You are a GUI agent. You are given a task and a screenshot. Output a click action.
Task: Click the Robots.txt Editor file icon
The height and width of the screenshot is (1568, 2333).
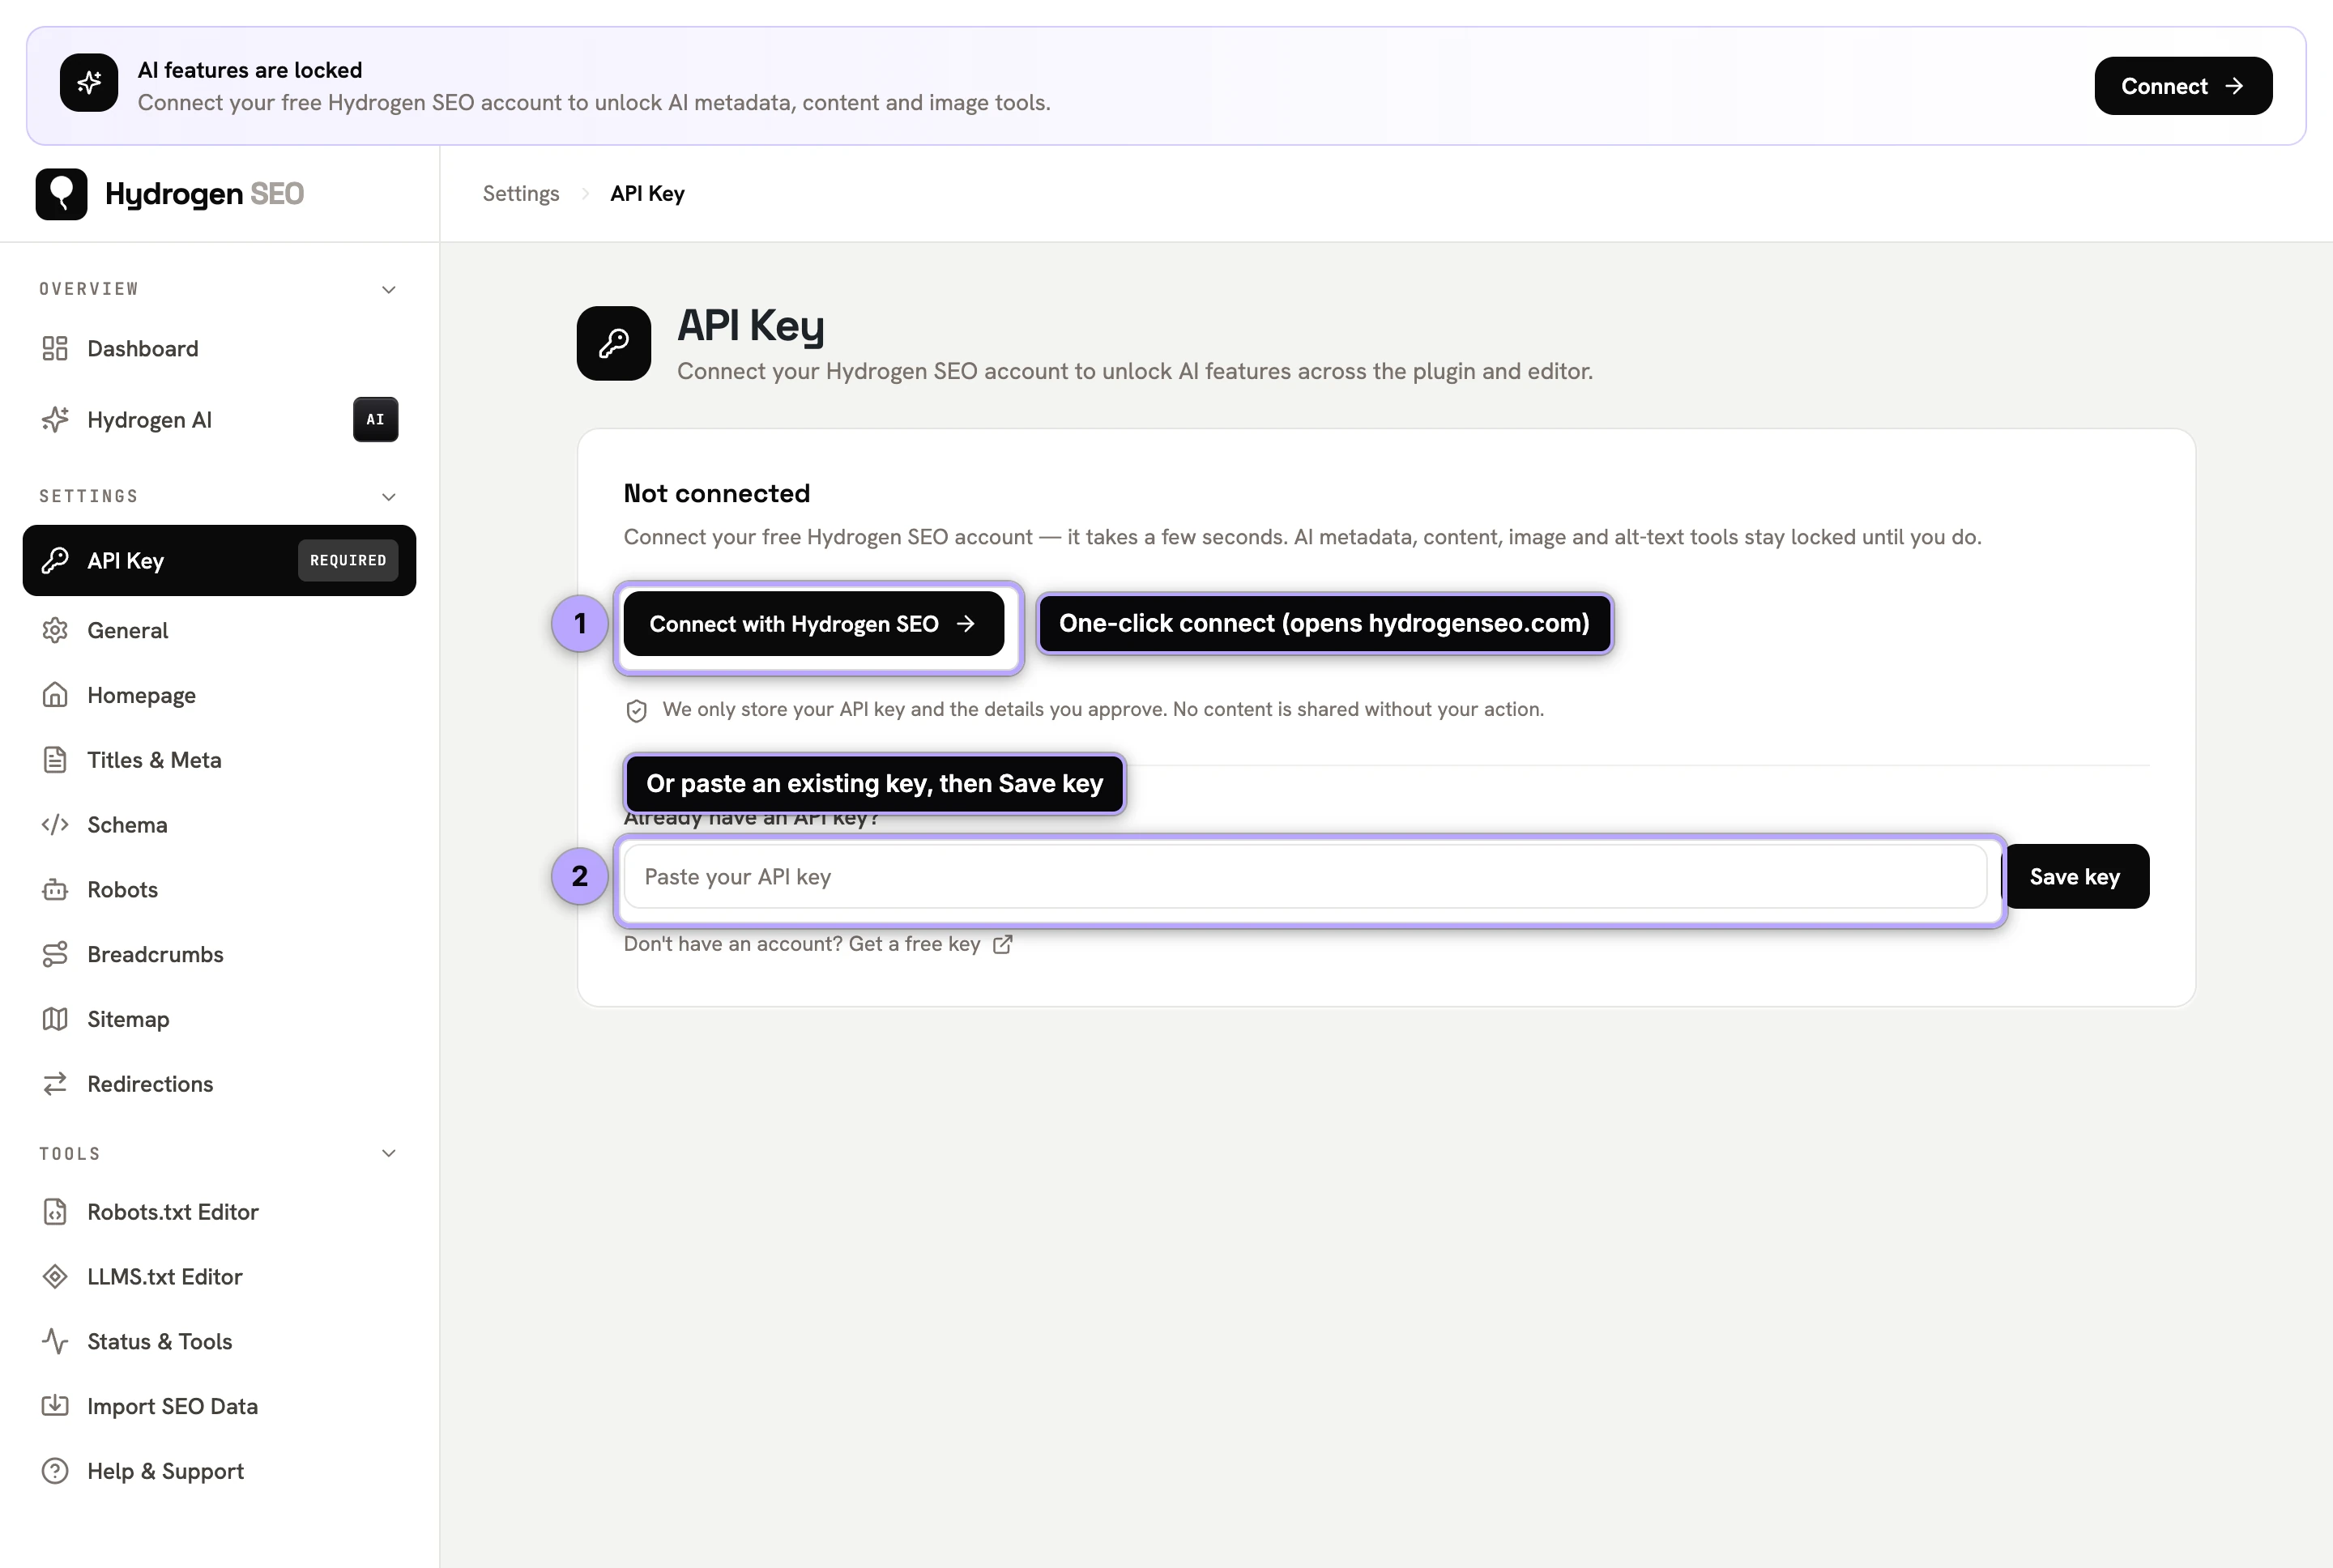point(55,1212)
